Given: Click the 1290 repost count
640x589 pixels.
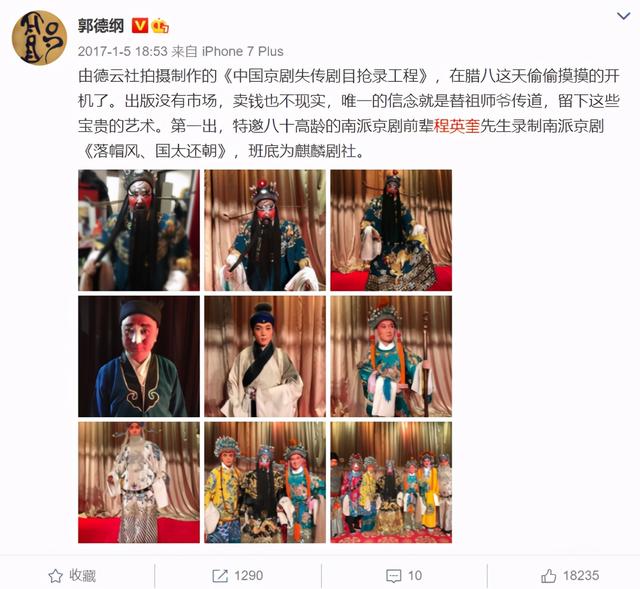Looking at the screenshot, I should tap(249, 576).
